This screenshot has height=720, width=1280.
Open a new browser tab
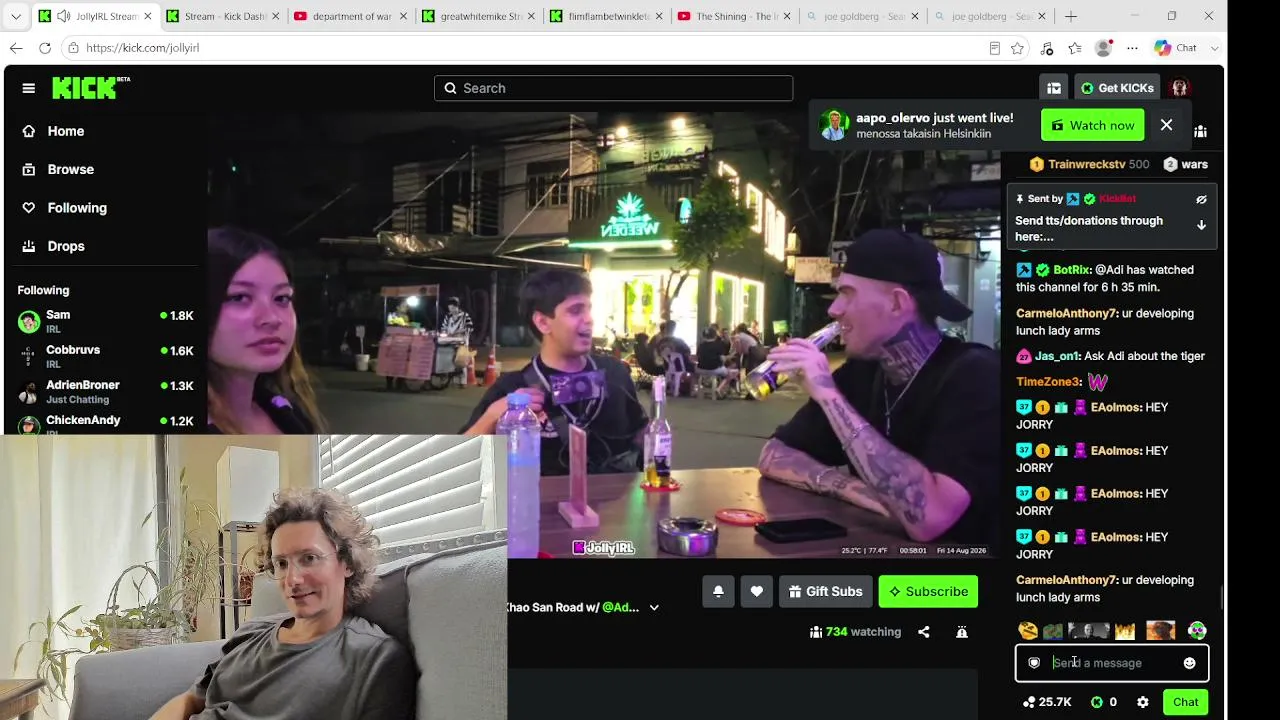pos(1071,16)
